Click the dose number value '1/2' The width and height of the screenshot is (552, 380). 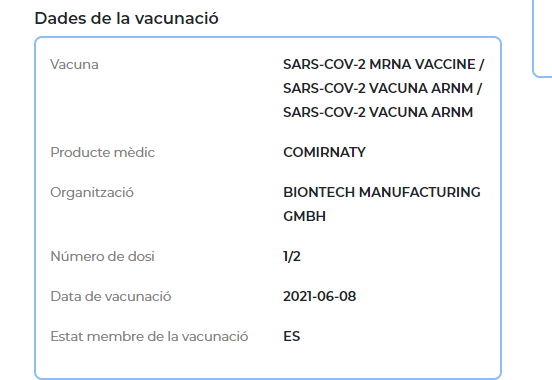pyautogui.click(x=292, y=256)
